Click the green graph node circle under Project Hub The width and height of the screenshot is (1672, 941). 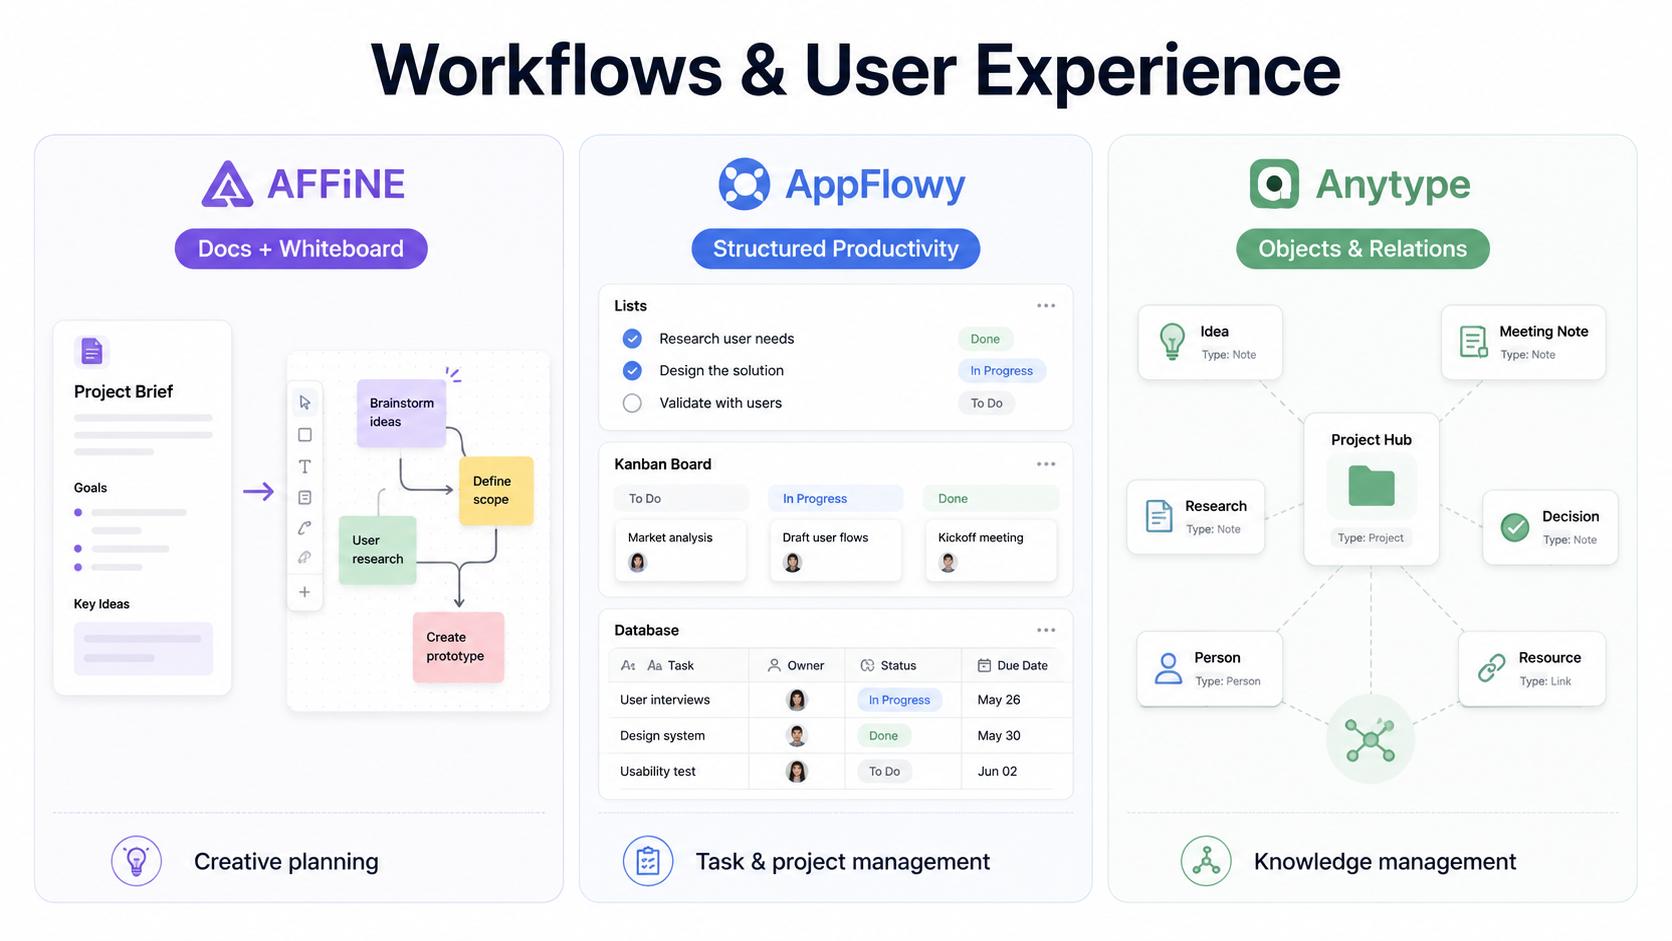coord(1370,740)
